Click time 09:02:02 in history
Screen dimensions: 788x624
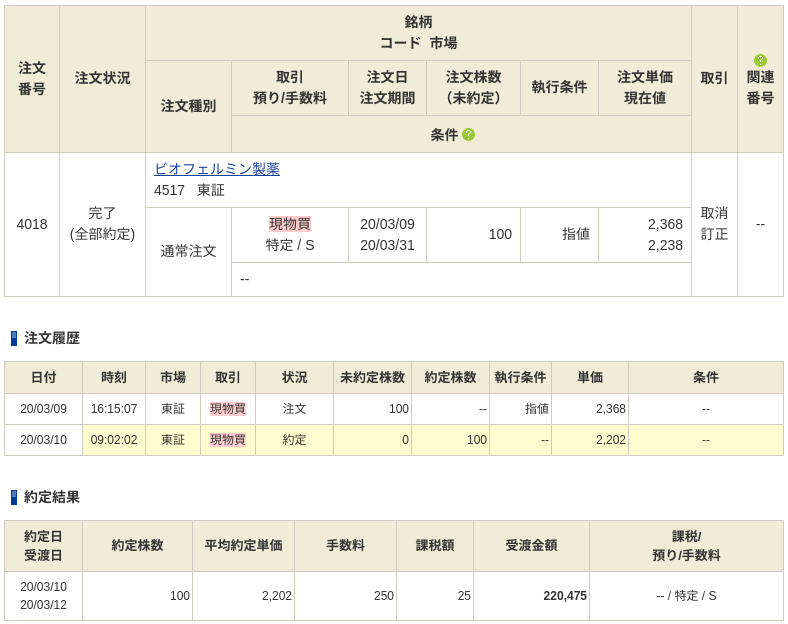pos(114,440)
